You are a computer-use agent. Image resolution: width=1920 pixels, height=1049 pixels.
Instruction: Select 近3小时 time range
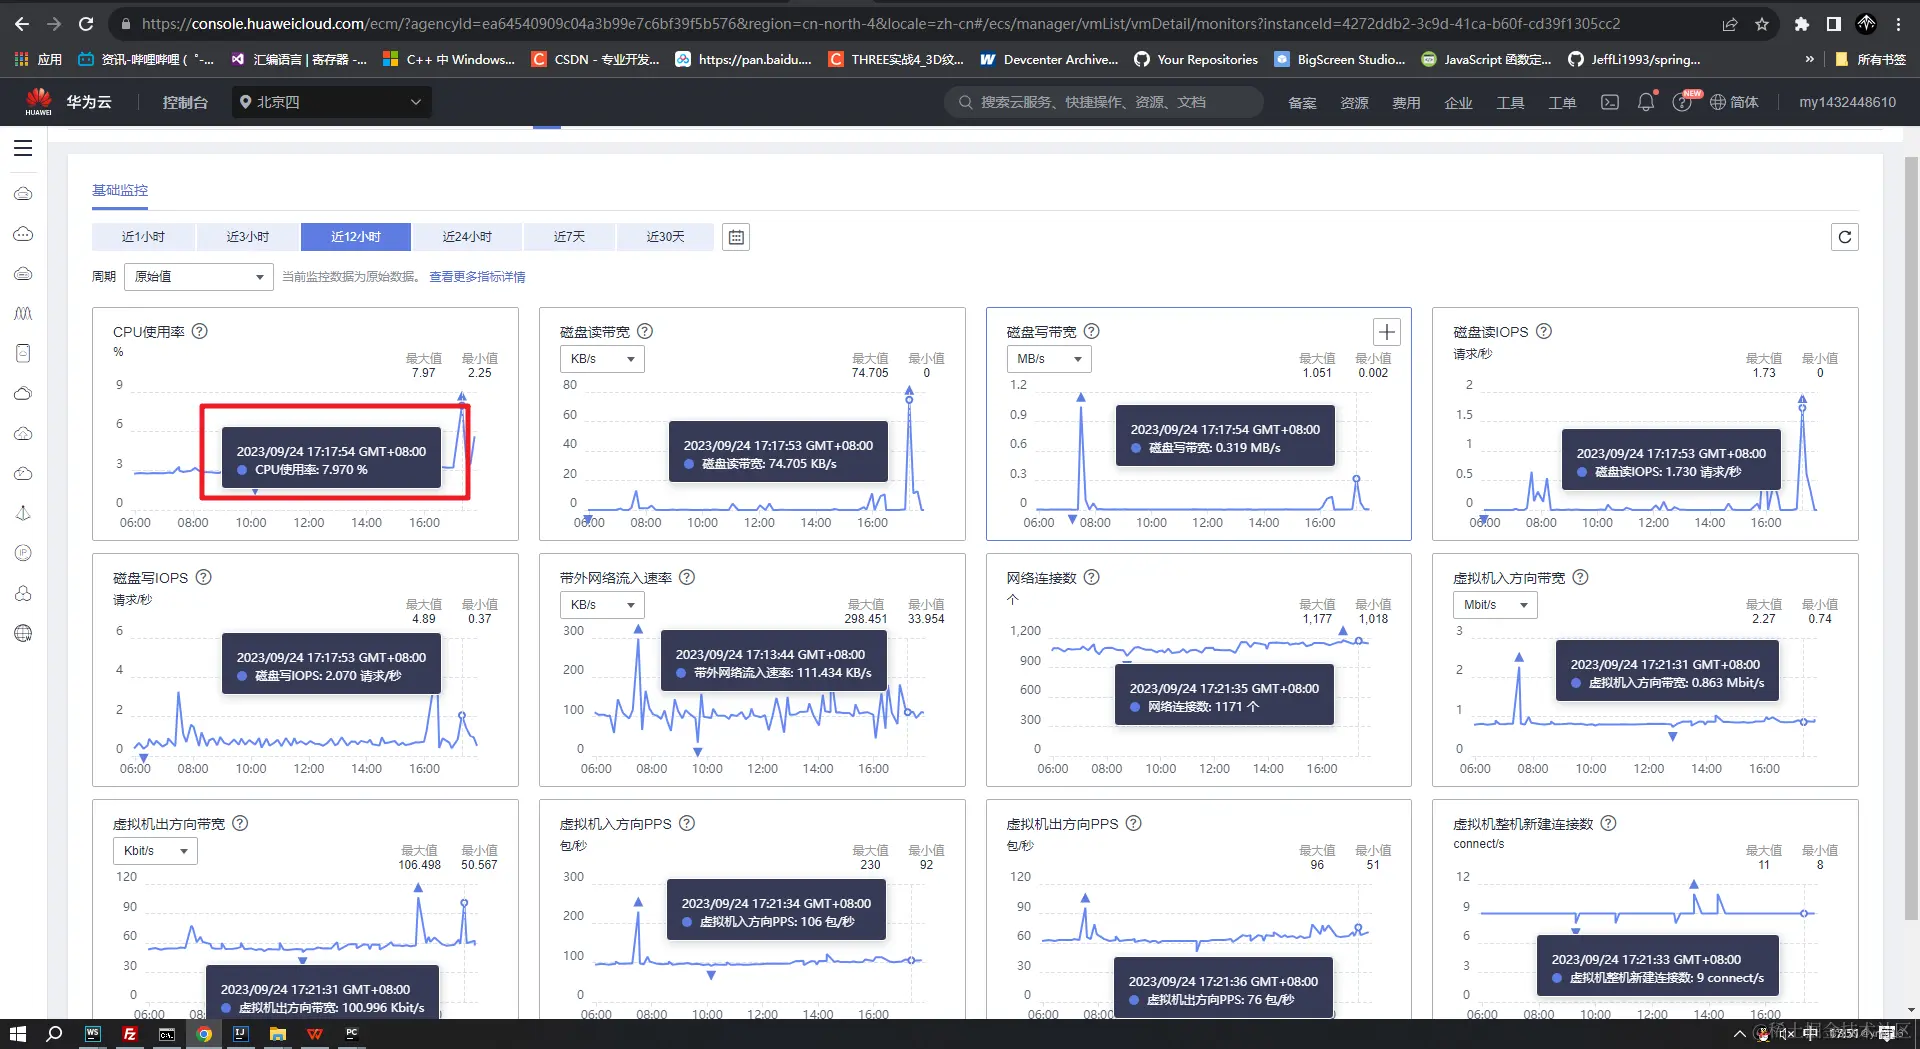pos(248,237)
